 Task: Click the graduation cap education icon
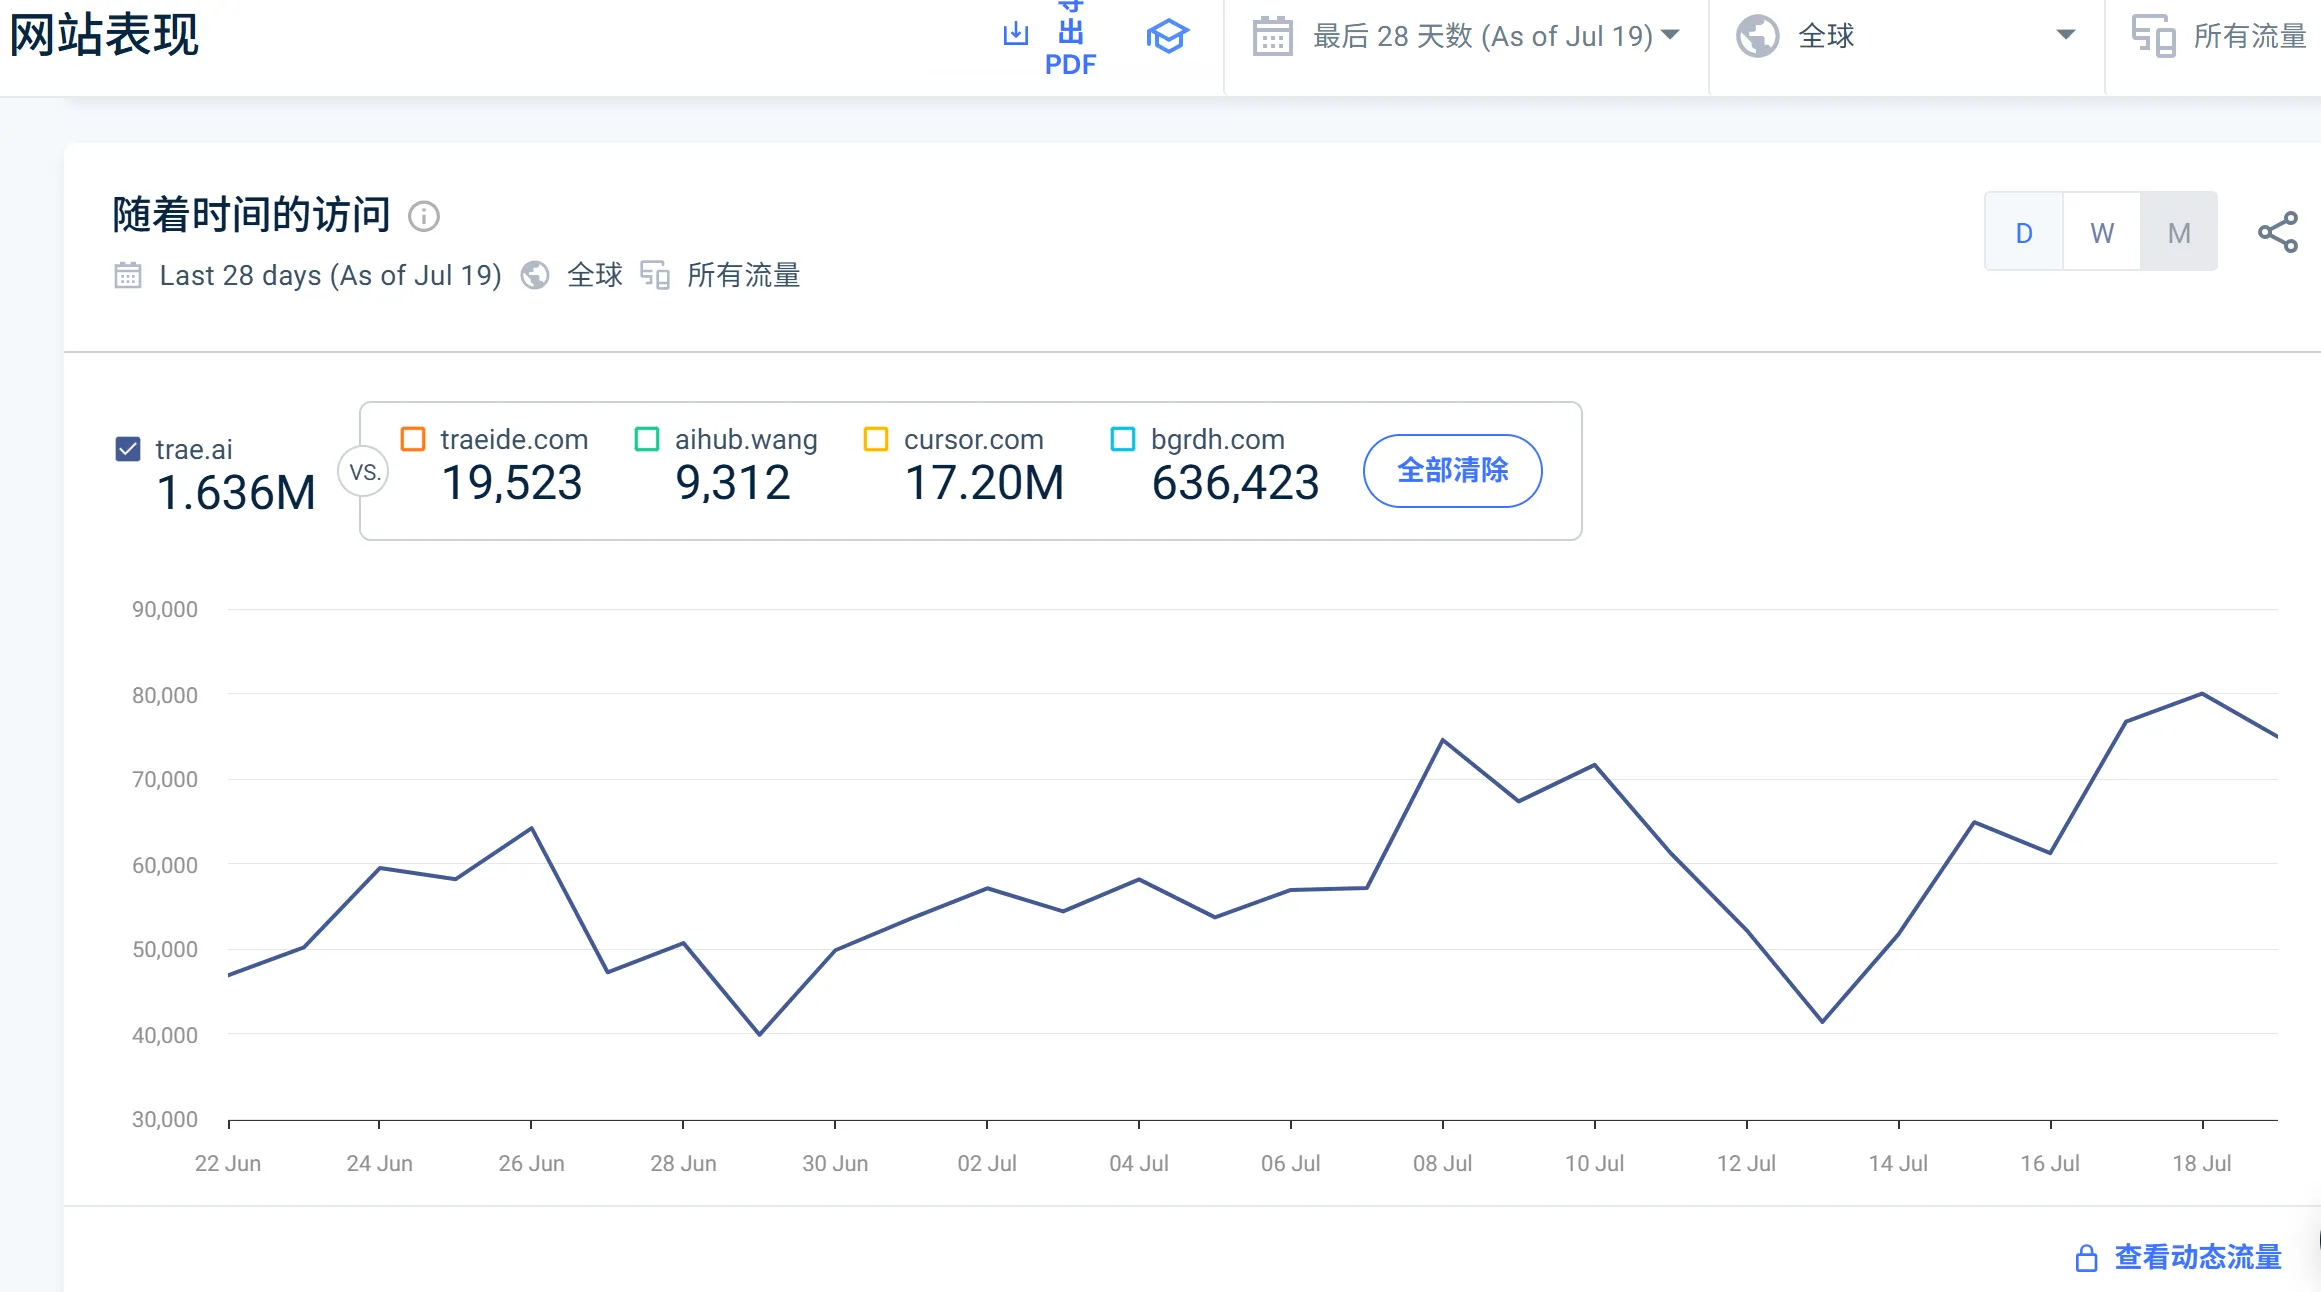[1167, 37]
